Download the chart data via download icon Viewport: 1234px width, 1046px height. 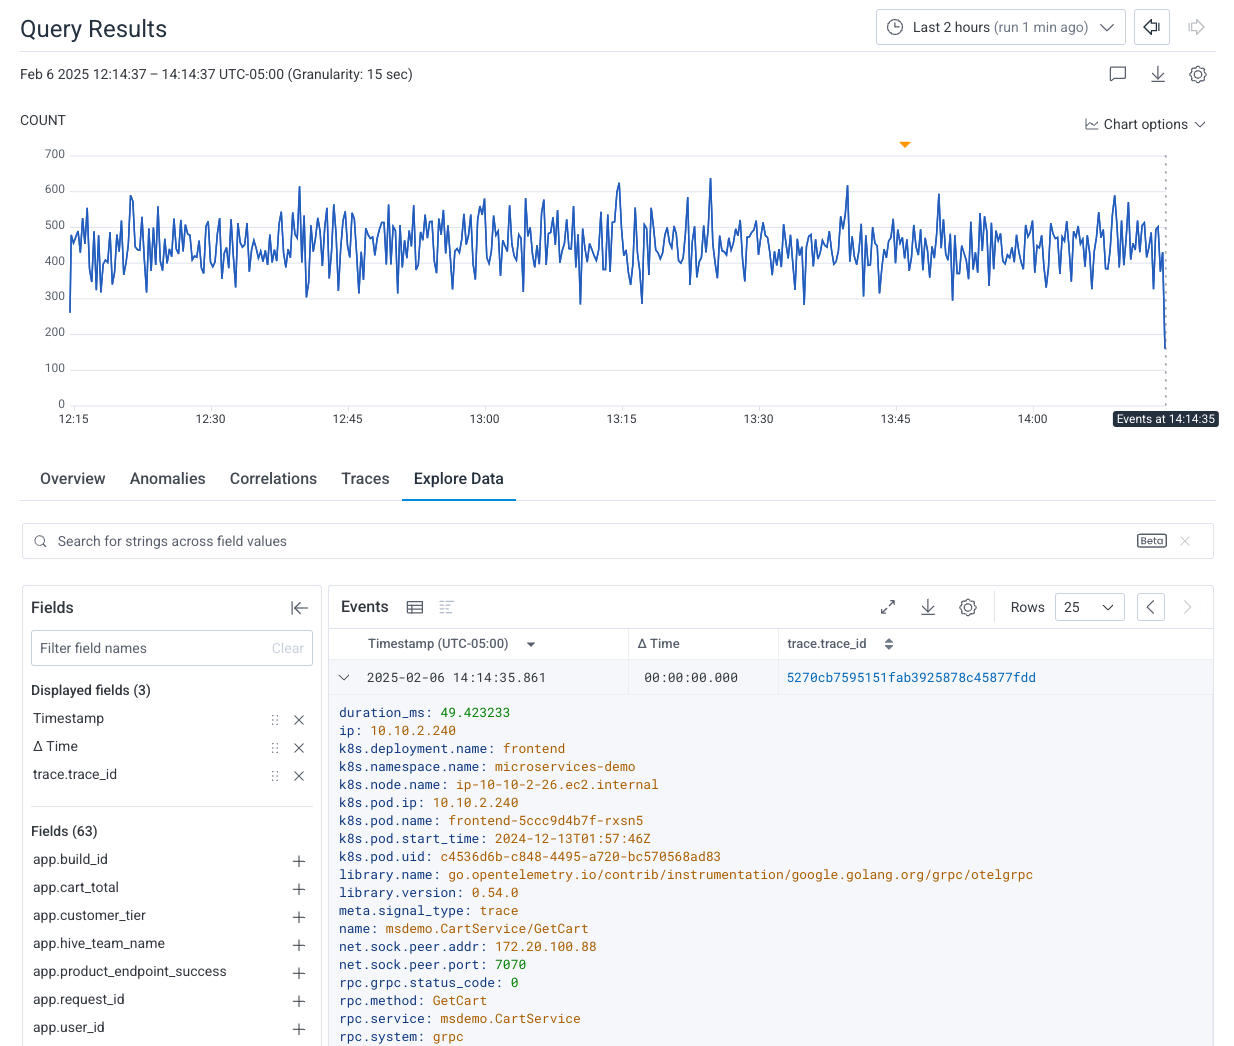(1157, 74)
